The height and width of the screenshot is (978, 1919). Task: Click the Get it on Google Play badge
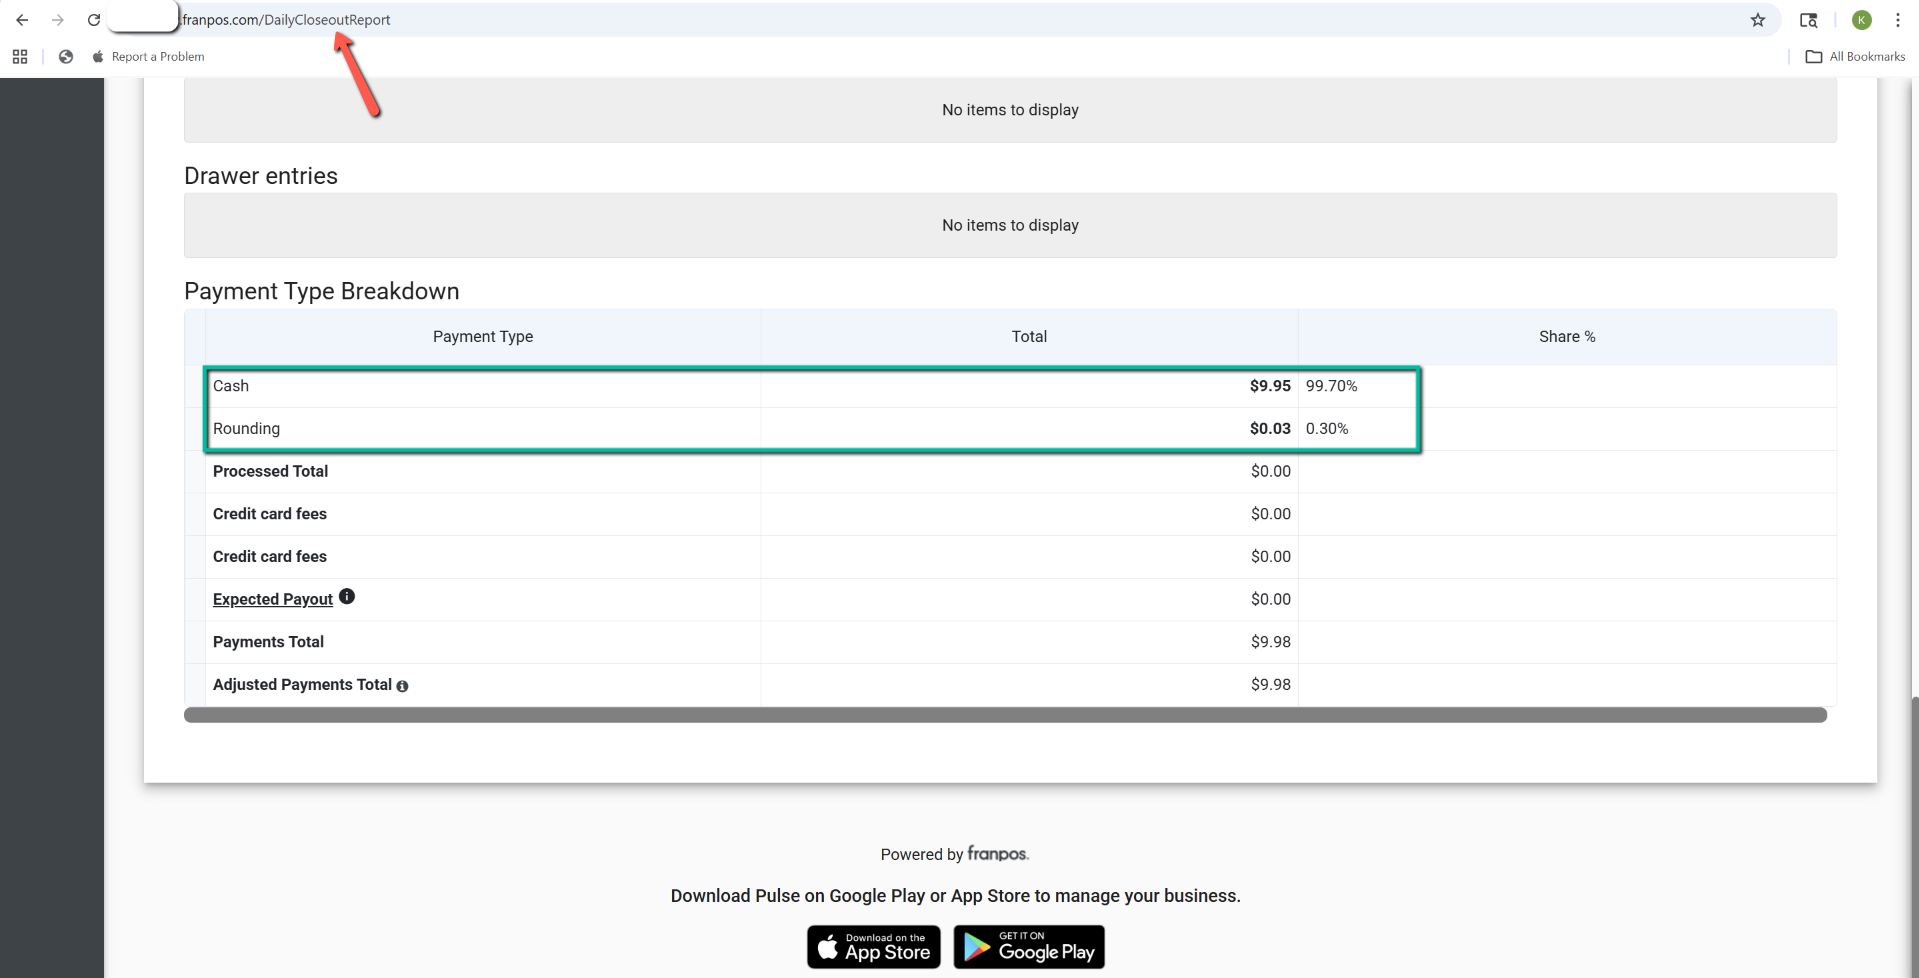[1029, 947]
